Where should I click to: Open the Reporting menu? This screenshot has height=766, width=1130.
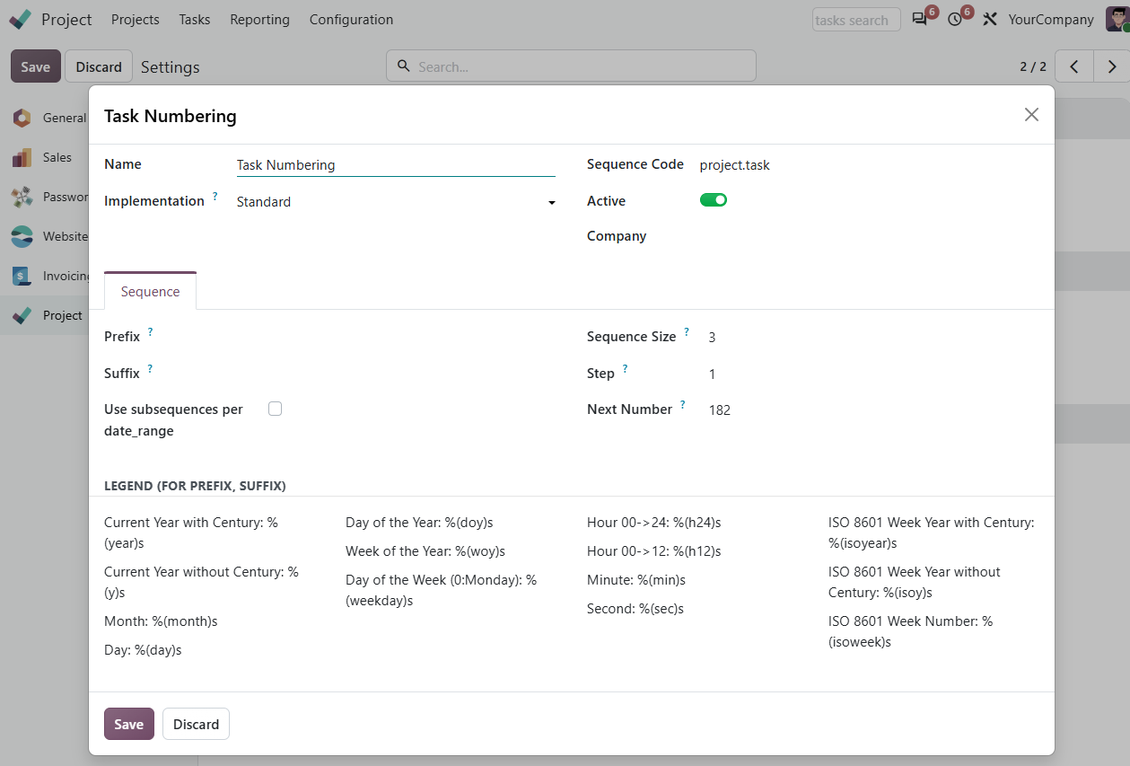pos(259,19)
